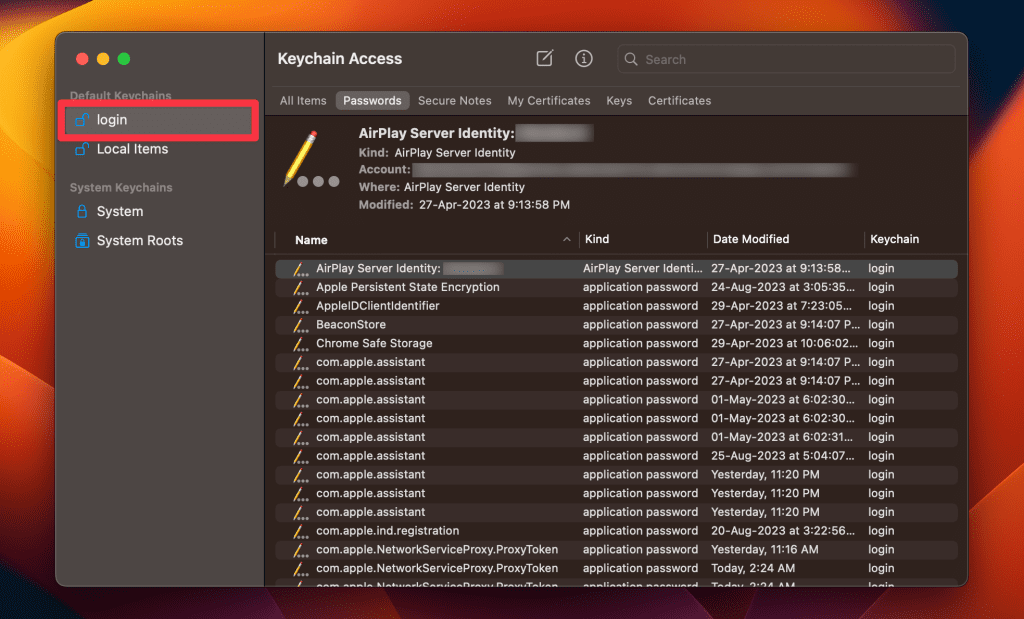
Task: Click the date 24-Aug-2023 at 3:05:35 cell
Action: [x=782, y=287]
